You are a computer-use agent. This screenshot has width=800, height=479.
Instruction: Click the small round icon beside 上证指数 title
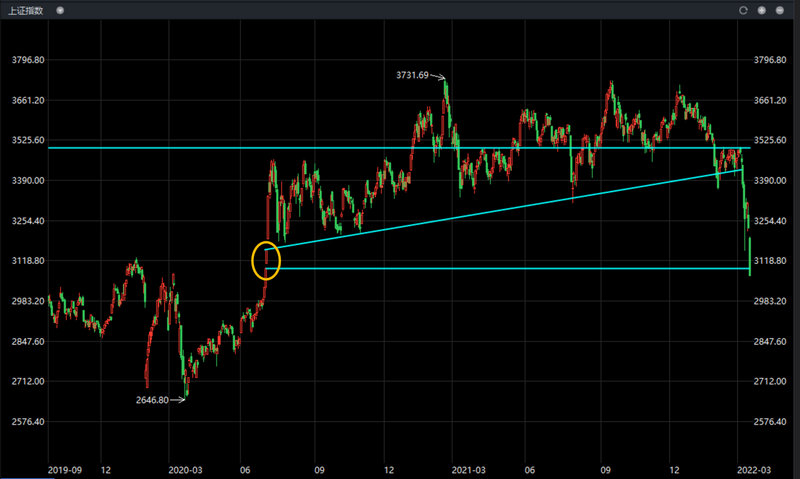pos(60,10)
